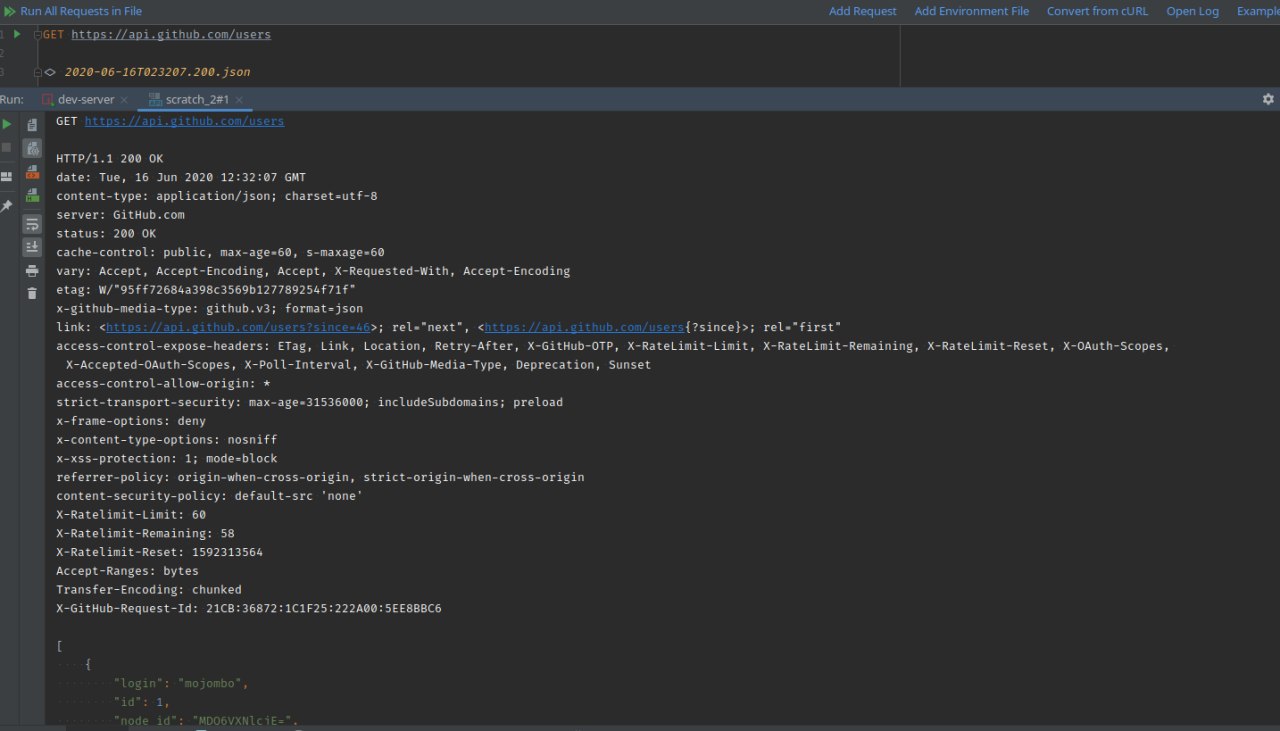Clear output using trash can icon
The image size is (1280, 731).
point(32,293)
